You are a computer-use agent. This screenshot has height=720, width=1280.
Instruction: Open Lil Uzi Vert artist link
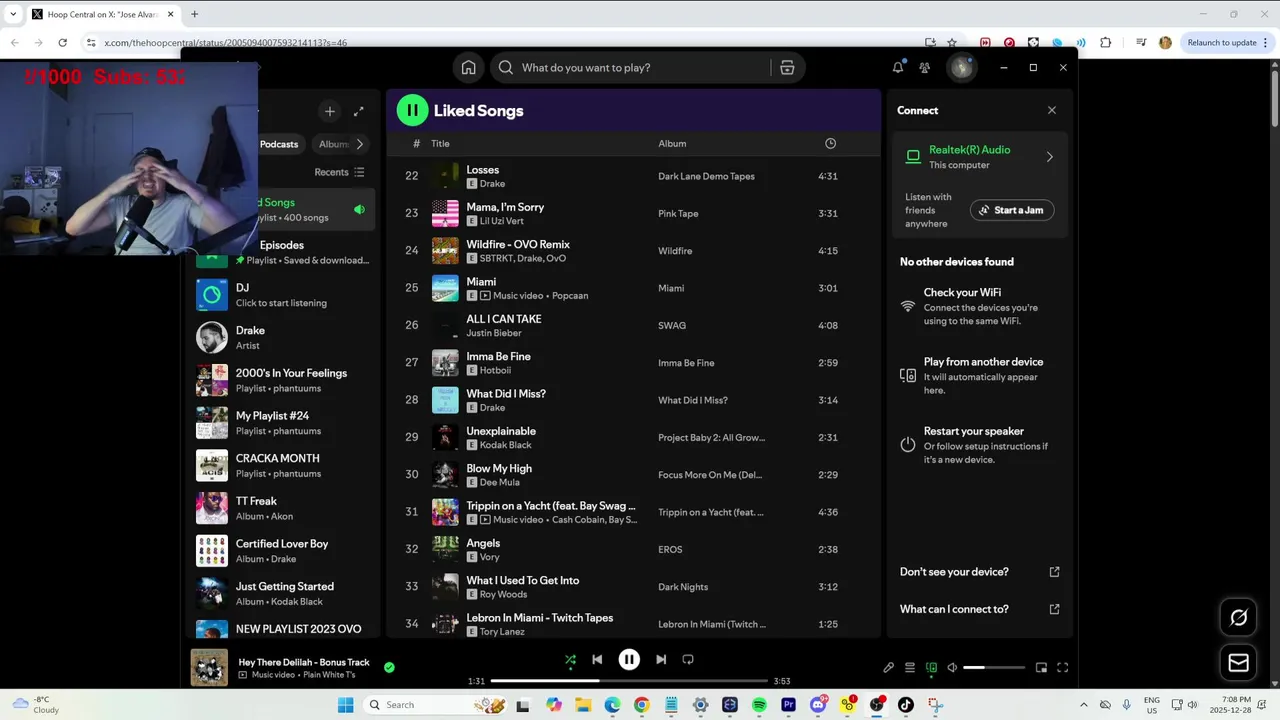click(501, 221)
